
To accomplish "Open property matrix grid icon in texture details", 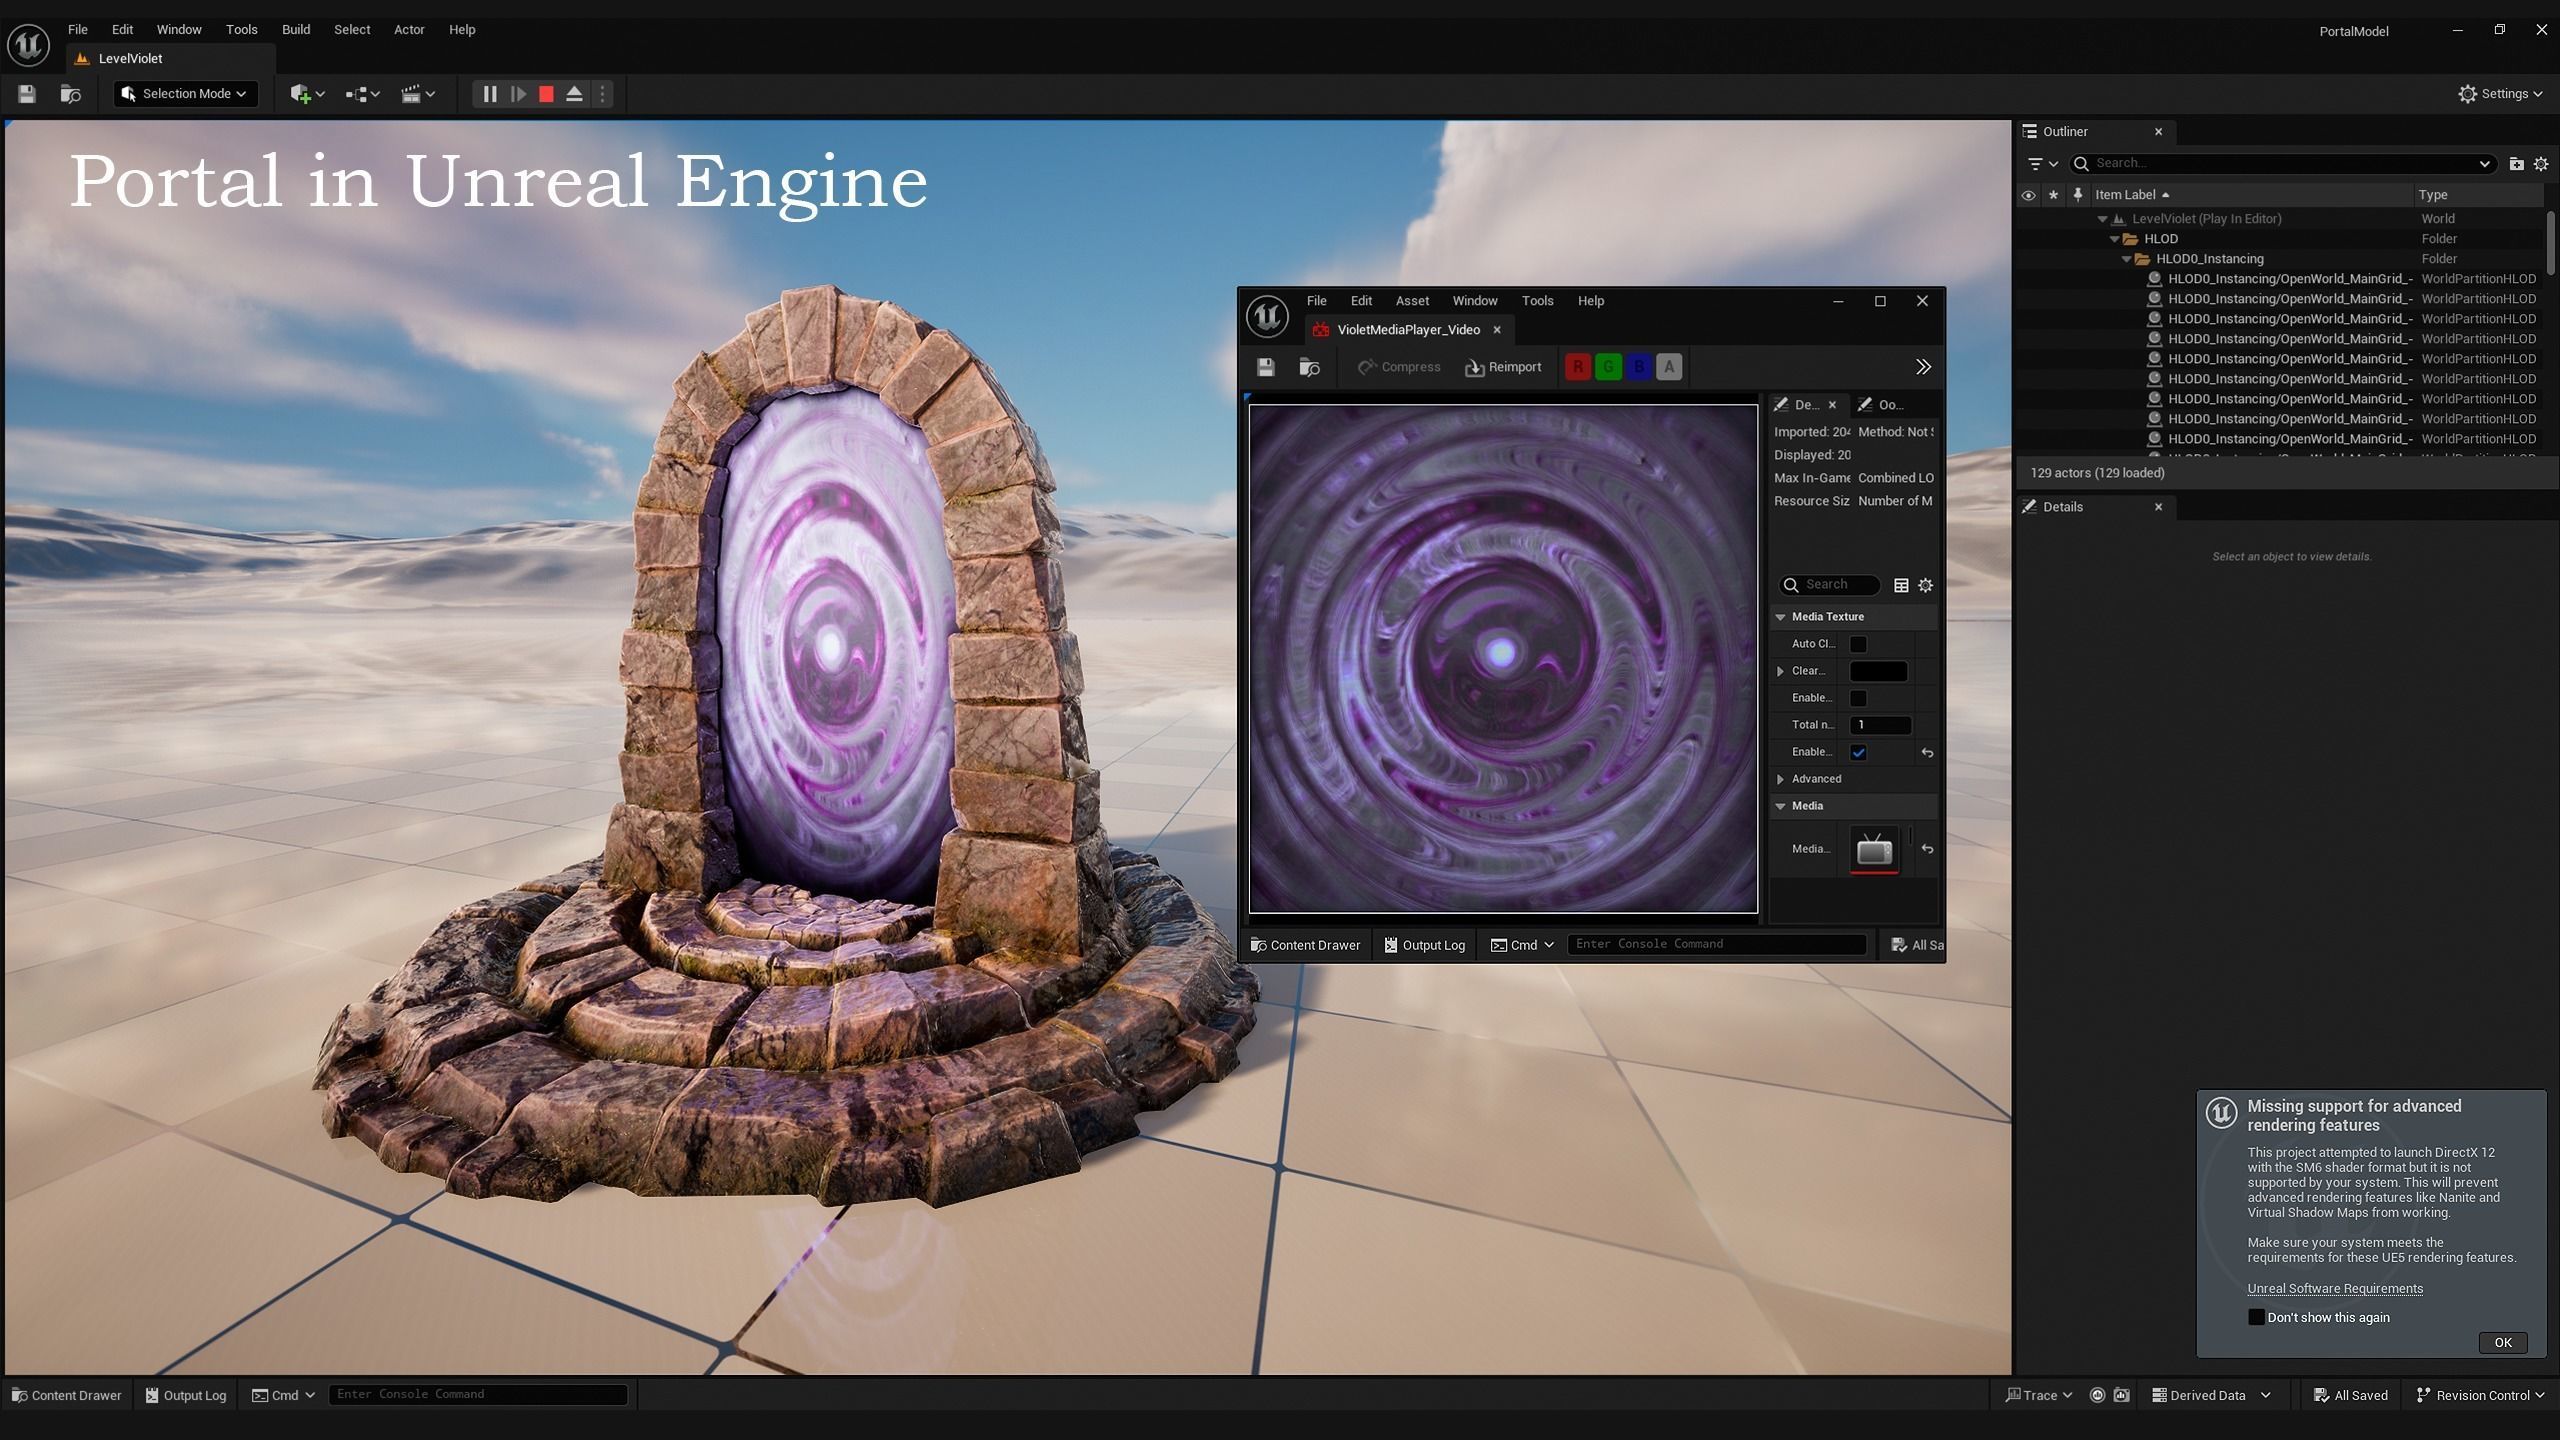I will tap(1901, 585).
